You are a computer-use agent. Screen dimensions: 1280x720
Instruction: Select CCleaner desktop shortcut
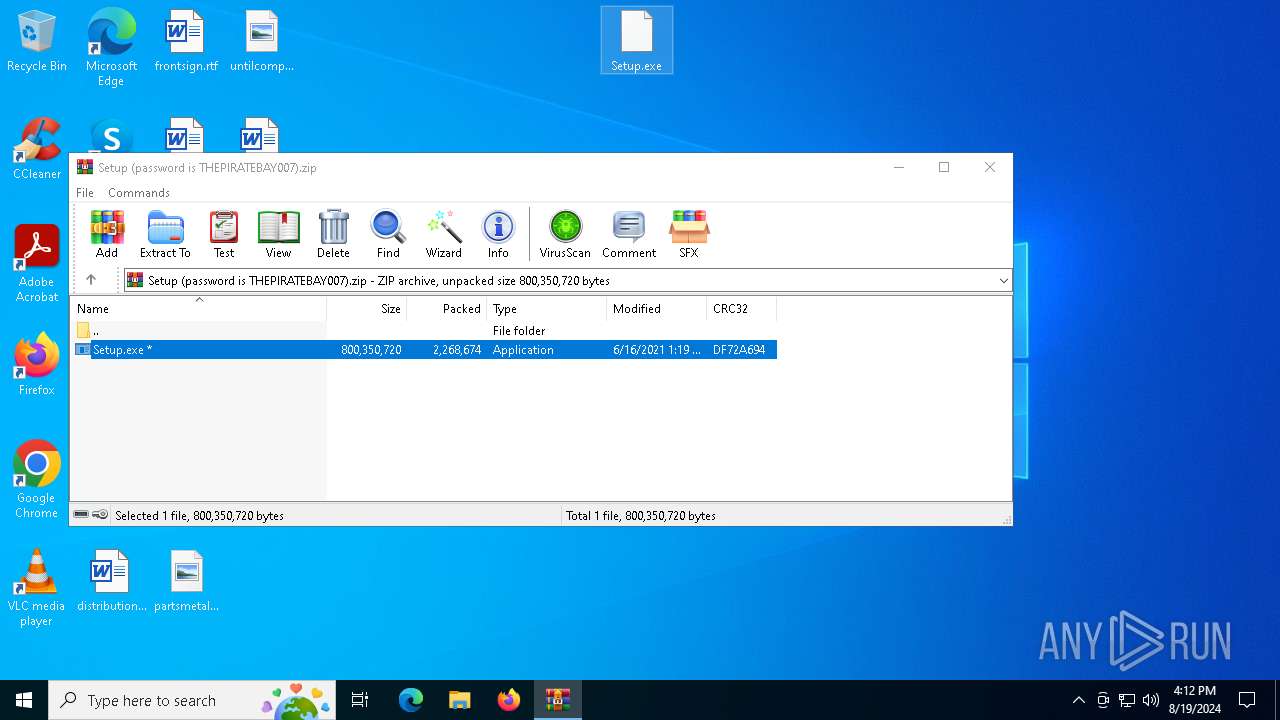coord(37,149)
